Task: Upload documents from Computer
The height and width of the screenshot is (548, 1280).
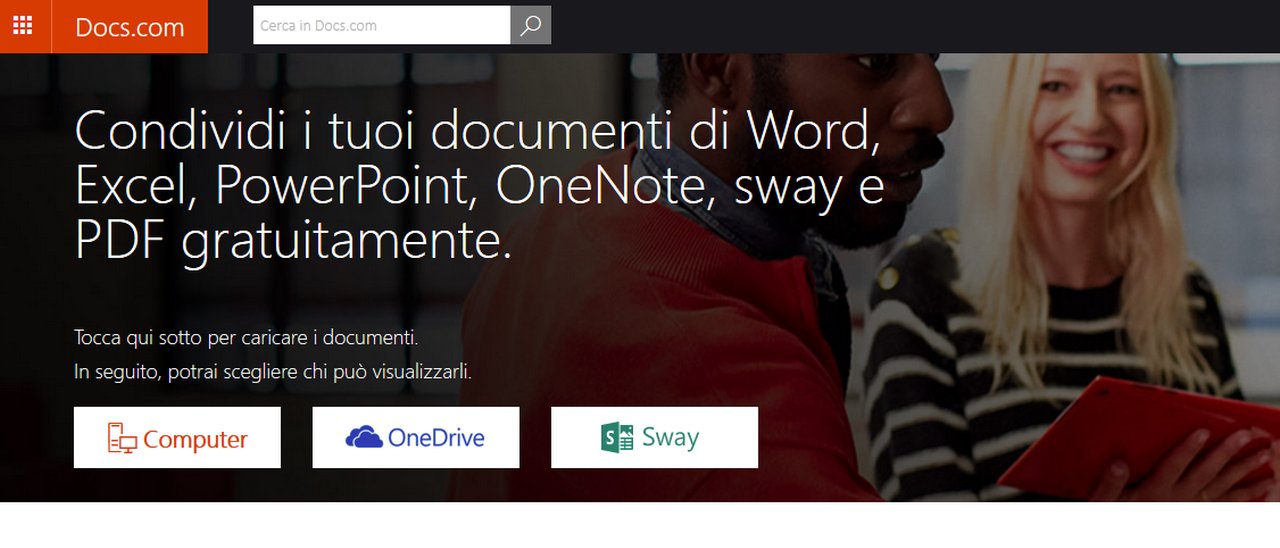Action: tap(177, 438)
